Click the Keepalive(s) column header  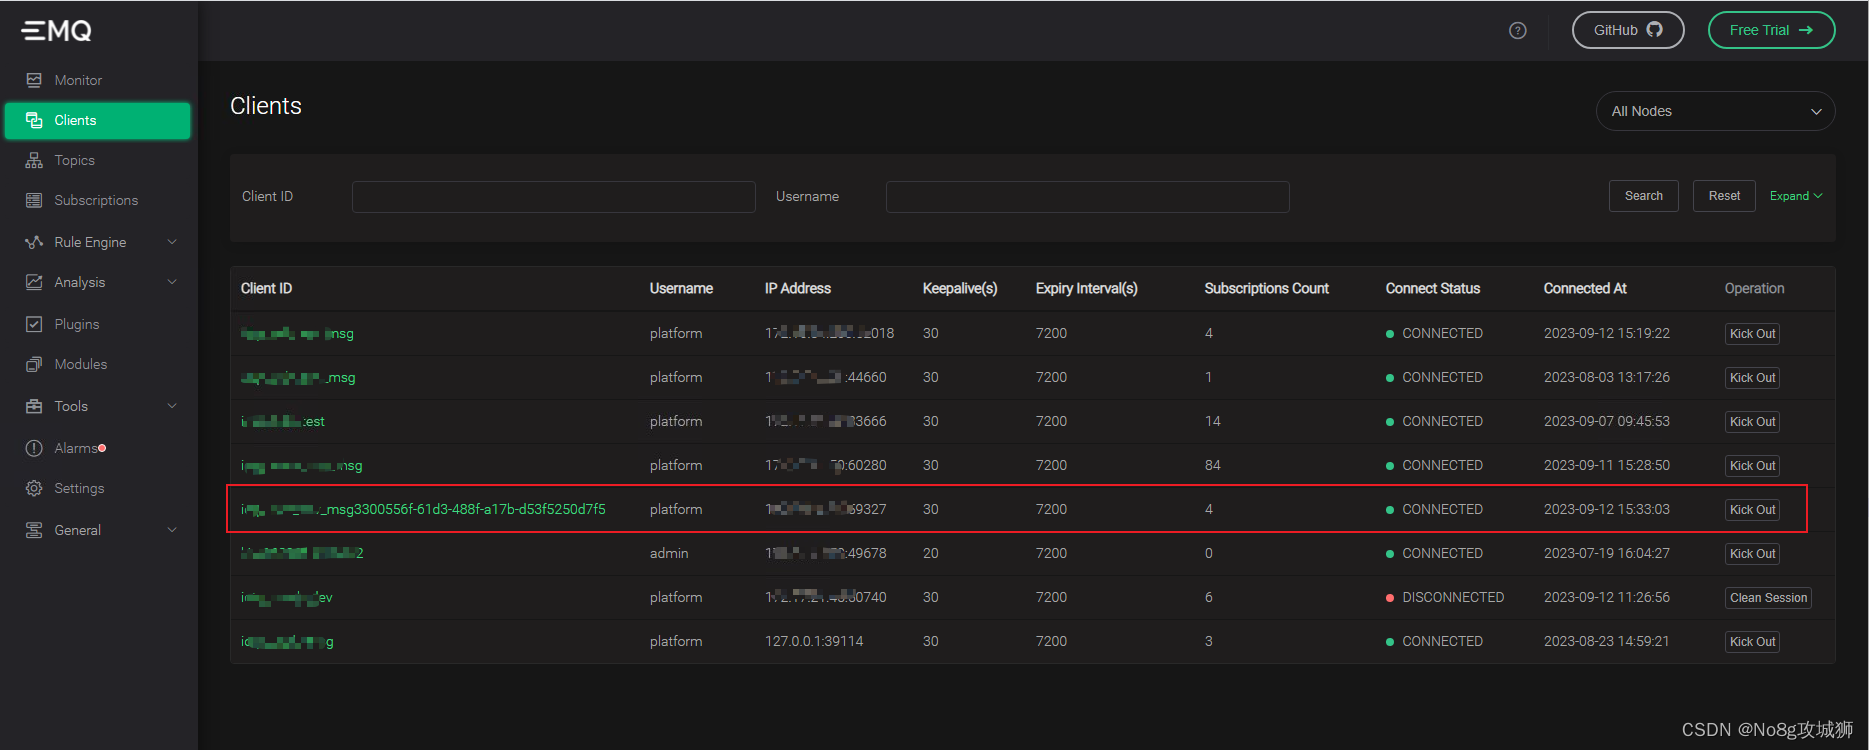pyautogui.click(x=960, y=288)
